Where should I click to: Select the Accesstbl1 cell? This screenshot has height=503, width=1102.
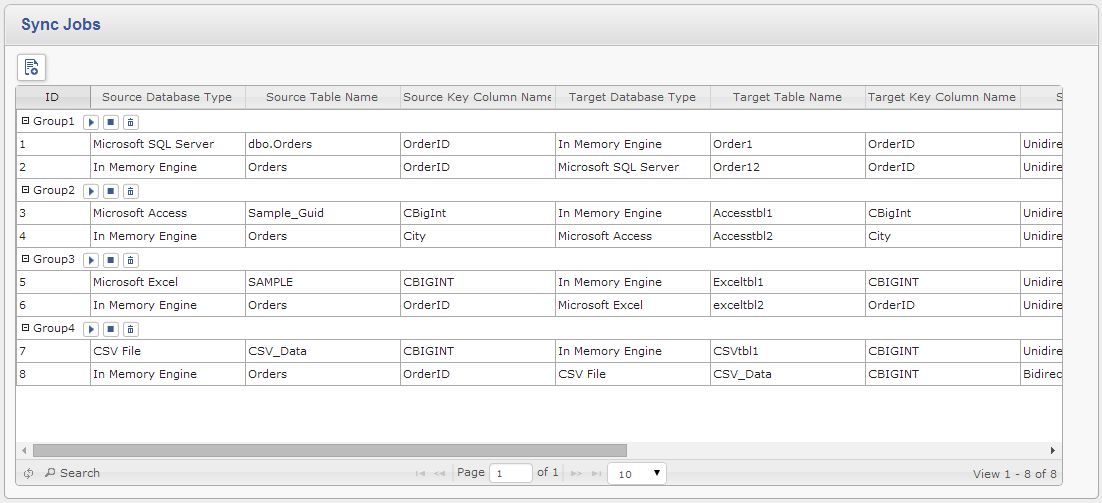(788, 213)
